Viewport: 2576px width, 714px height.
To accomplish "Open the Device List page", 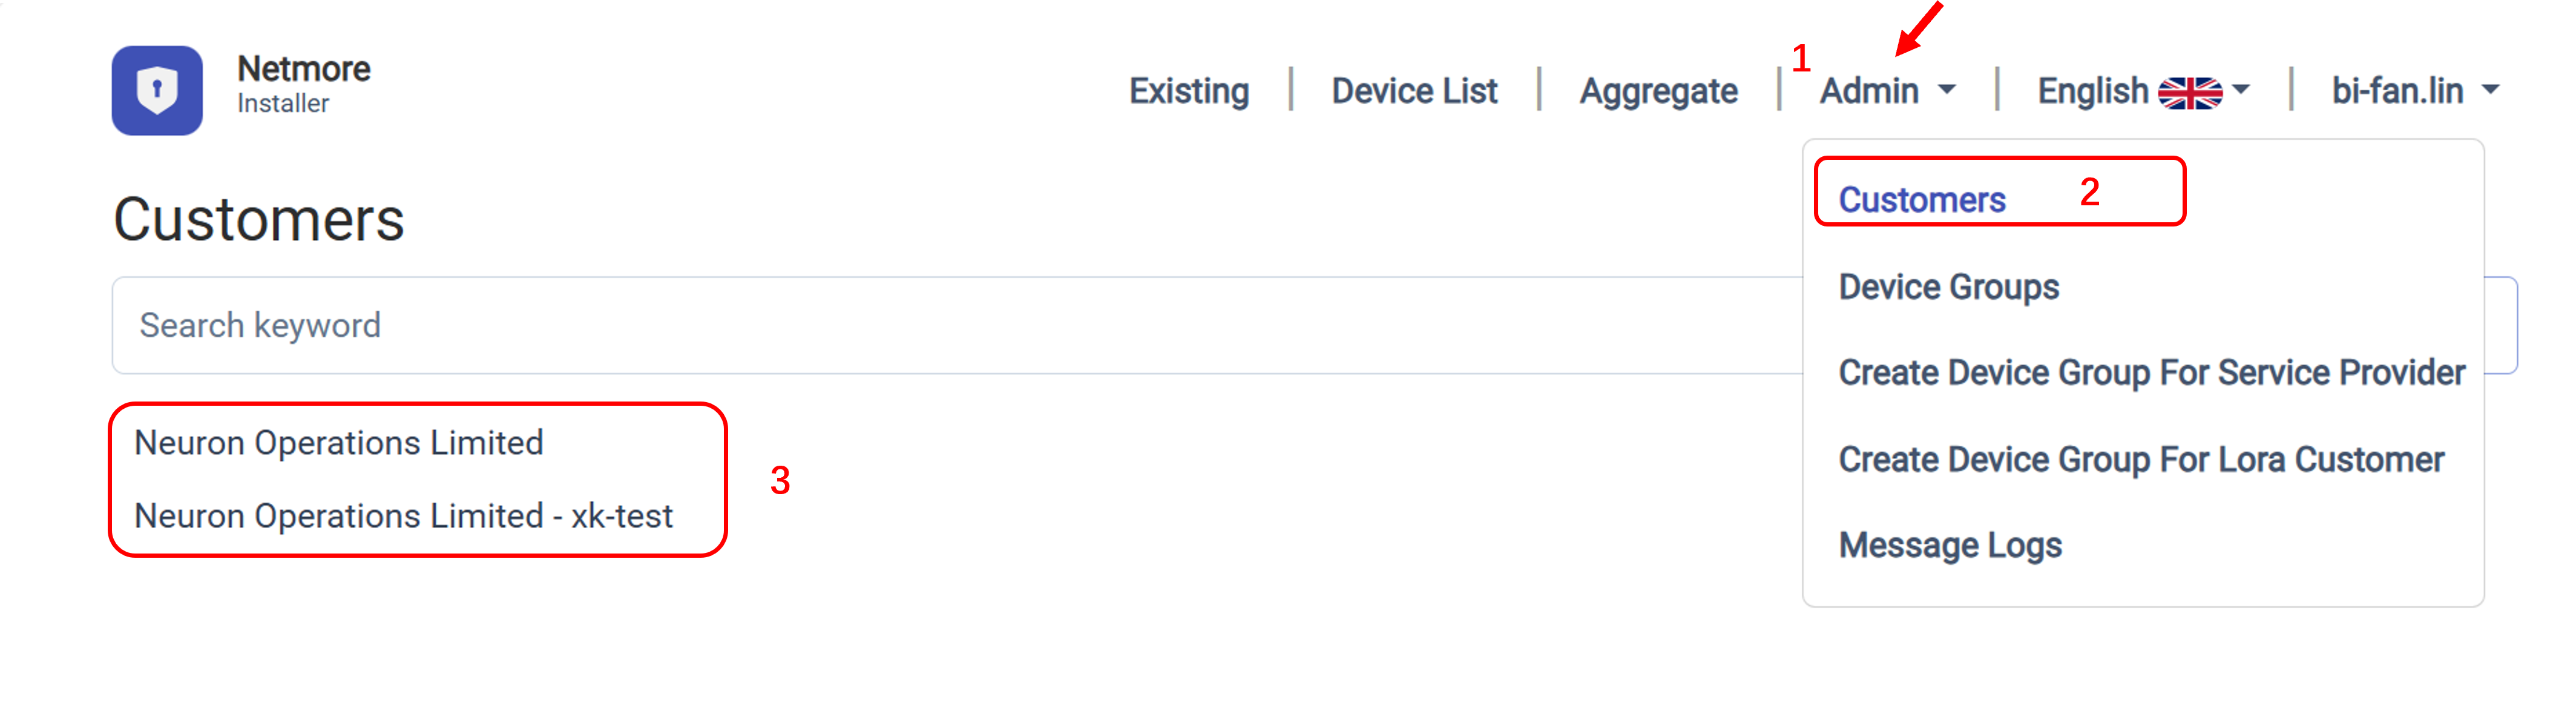I will pyautogui.click(x=1414, y=91).
